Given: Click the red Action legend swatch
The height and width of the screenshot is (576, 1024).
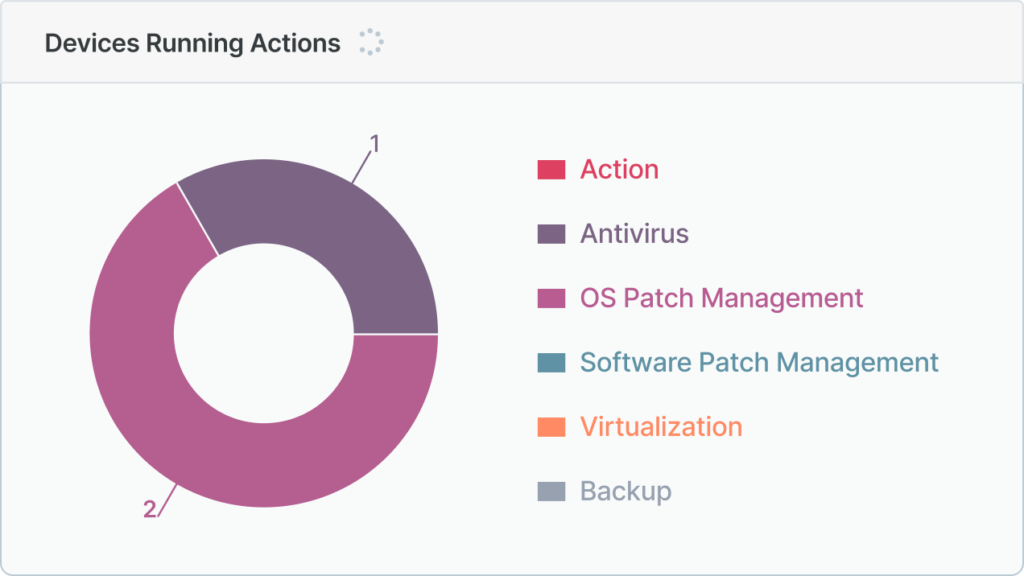Looking at the screenshot, I should 552,170.
